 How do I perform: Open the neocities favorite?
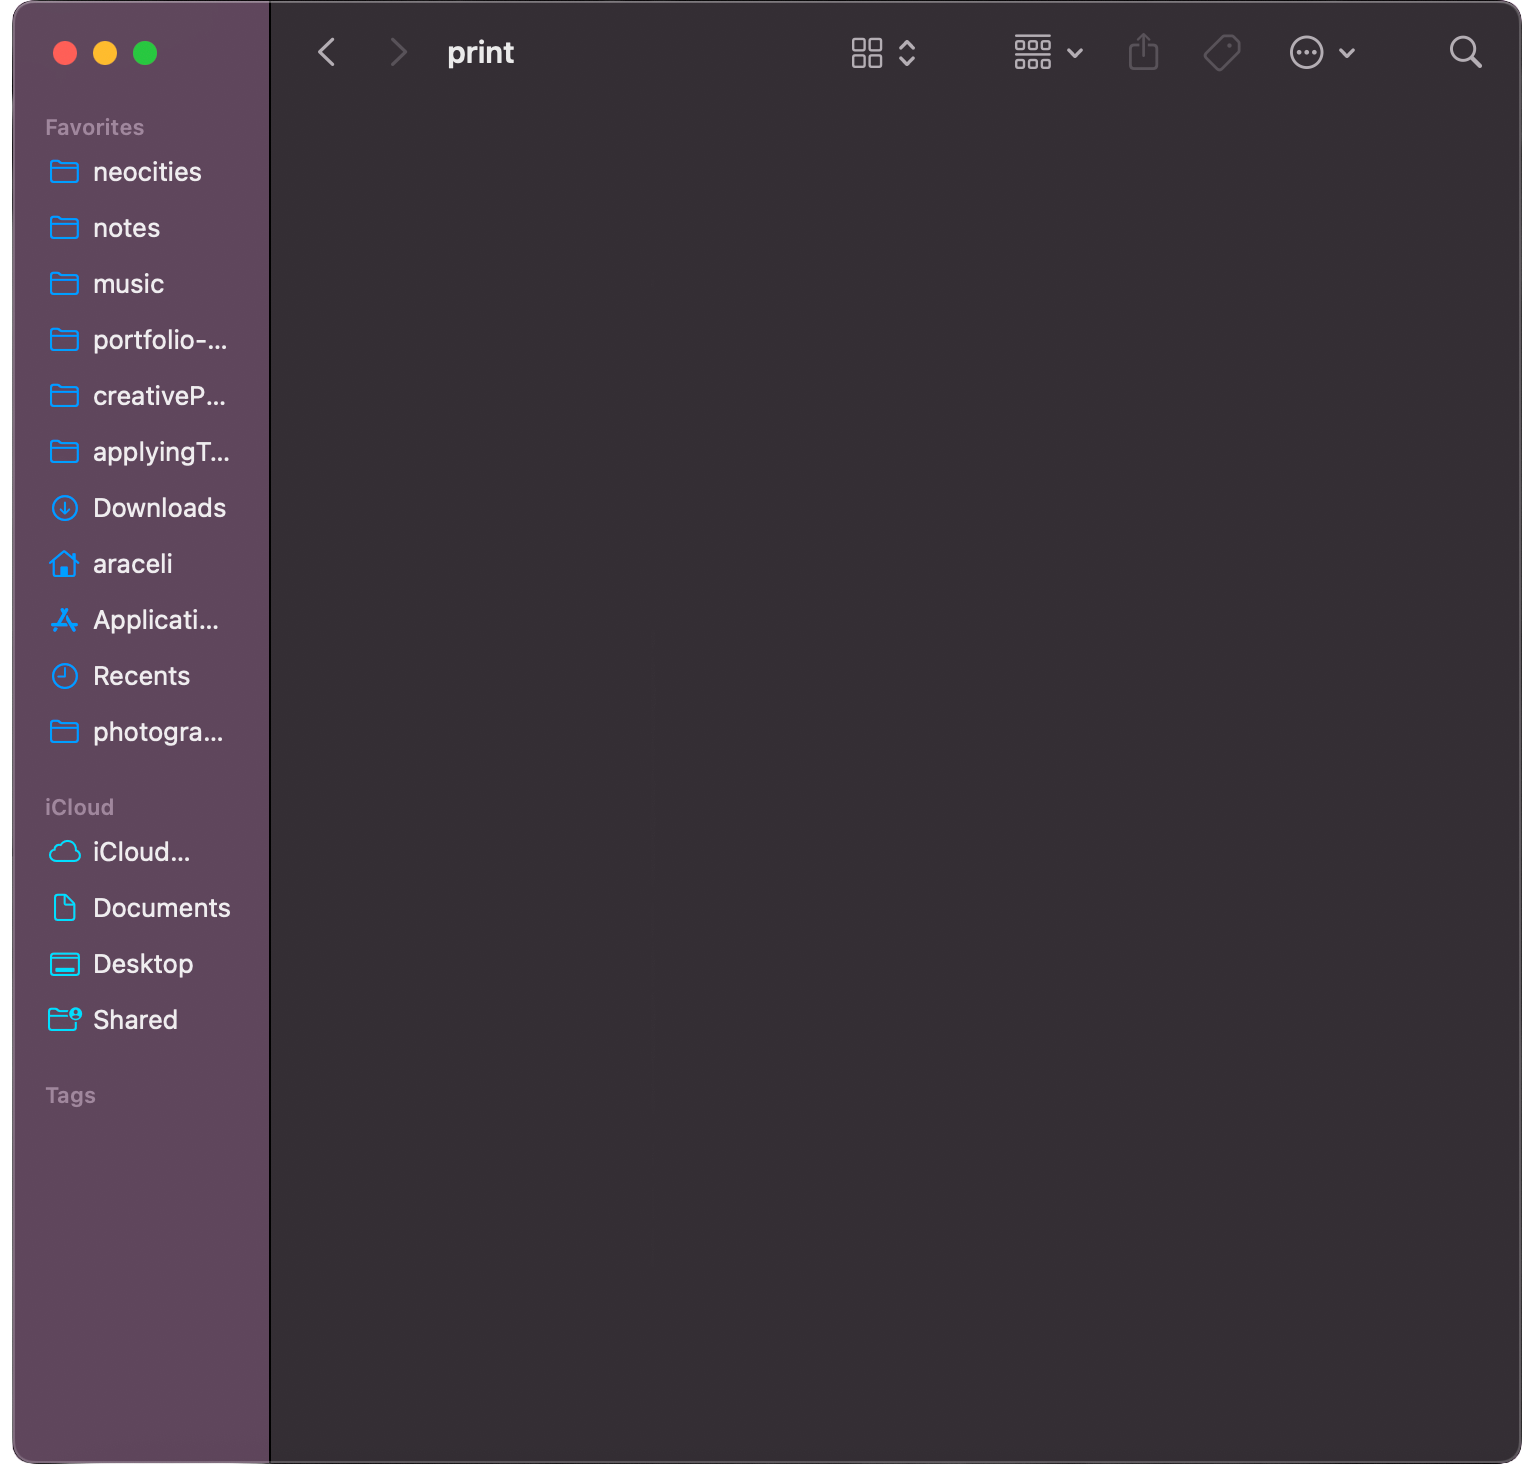pyautogui.click(x=147, y=172)
